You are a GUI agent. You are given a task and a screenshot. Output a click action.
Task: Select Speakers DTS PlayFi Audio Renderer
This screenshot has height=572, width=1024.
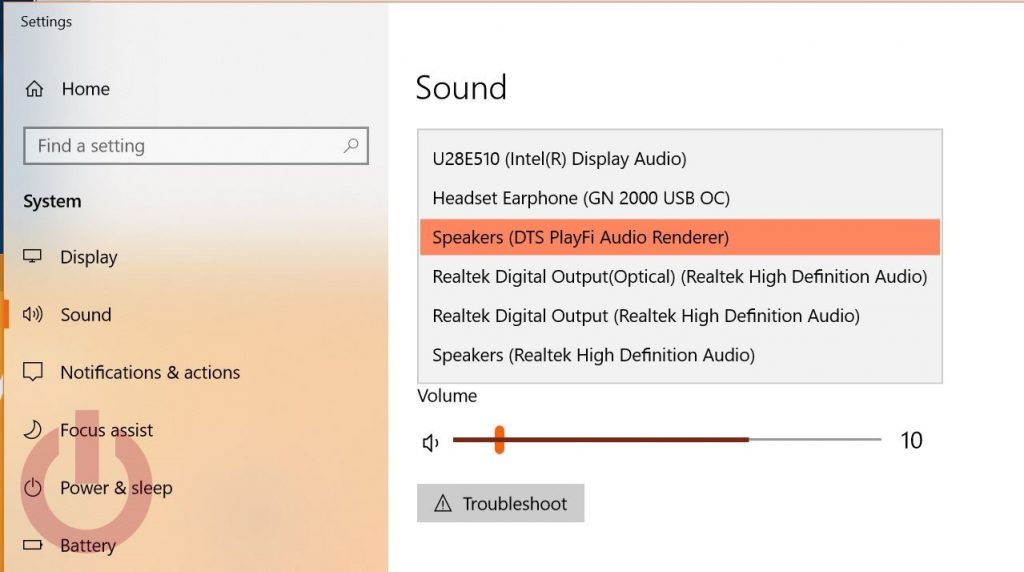click(x=679, y=237)
